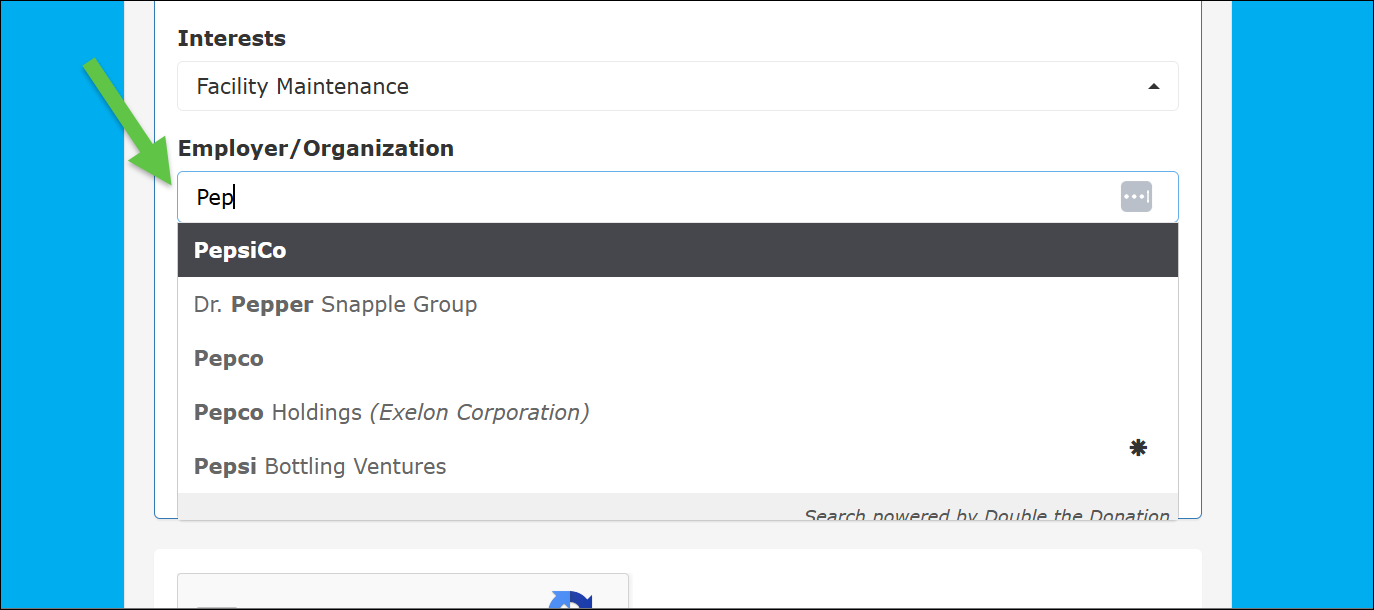Click the Interests field label

tap(232, 38)
